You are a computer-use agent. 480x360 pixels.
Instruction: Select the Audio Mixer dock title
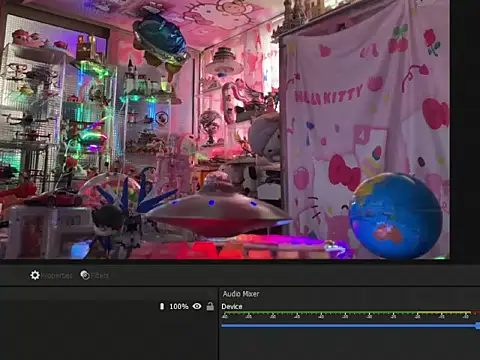(241, 294)
